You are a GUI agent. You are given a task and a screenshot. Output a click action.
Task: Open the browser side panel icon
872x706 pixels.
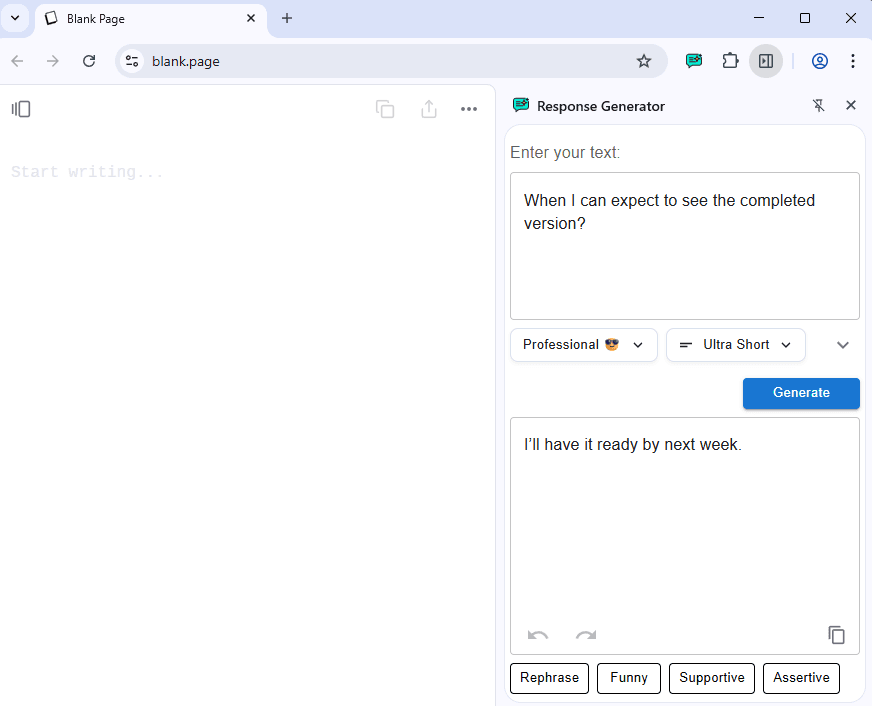pyautogui.click(x=766, y=61)
